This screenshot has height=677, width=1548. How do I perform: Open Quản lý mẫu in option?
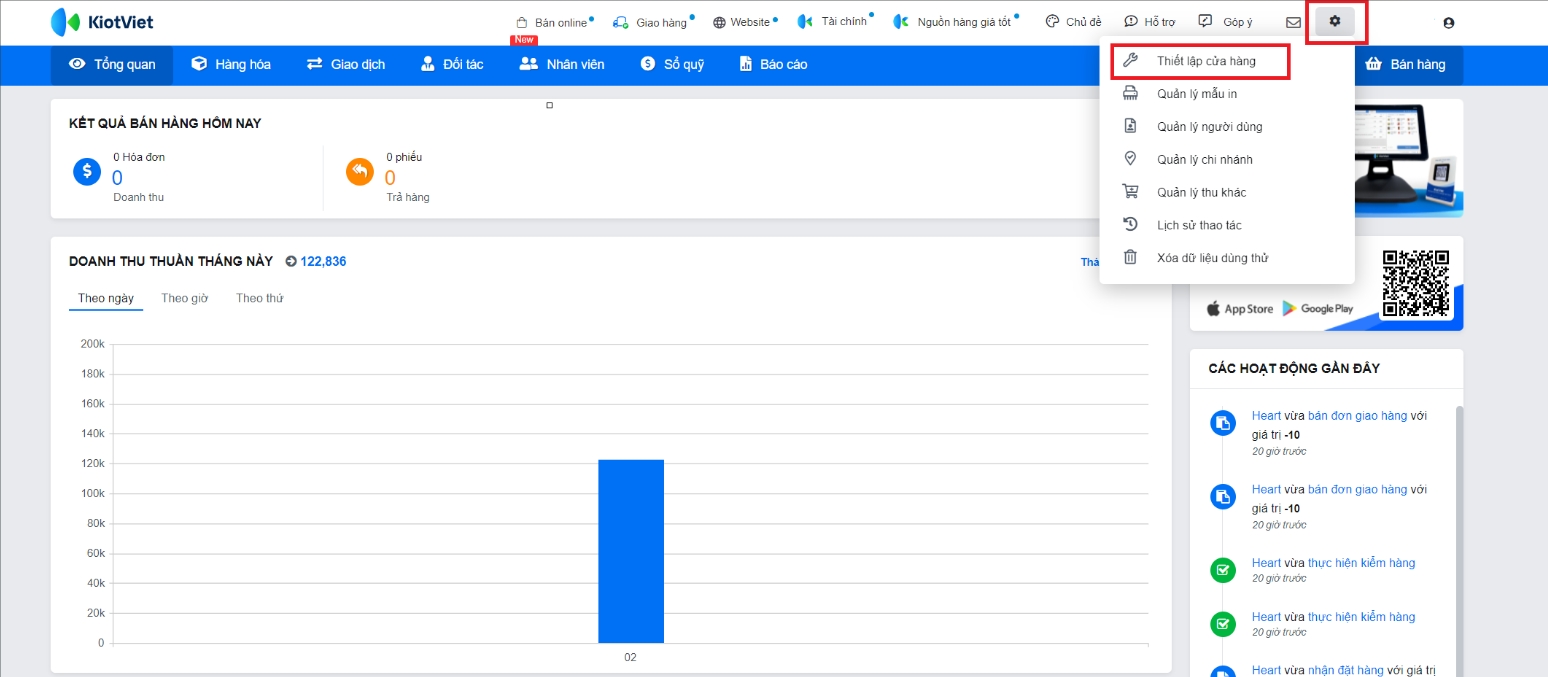tap(1196, 94)
